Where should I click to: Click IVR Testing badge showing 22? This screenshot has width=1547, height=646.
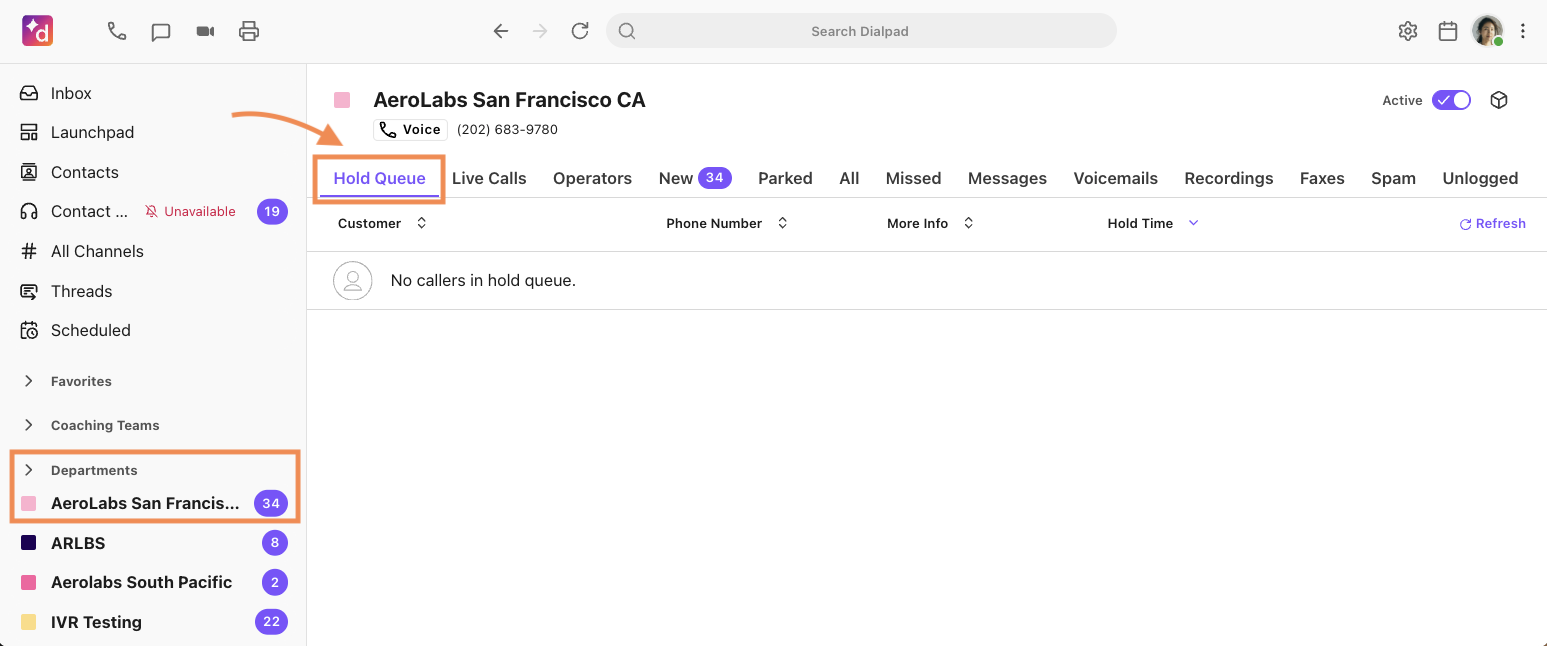(x=271, y=622)
